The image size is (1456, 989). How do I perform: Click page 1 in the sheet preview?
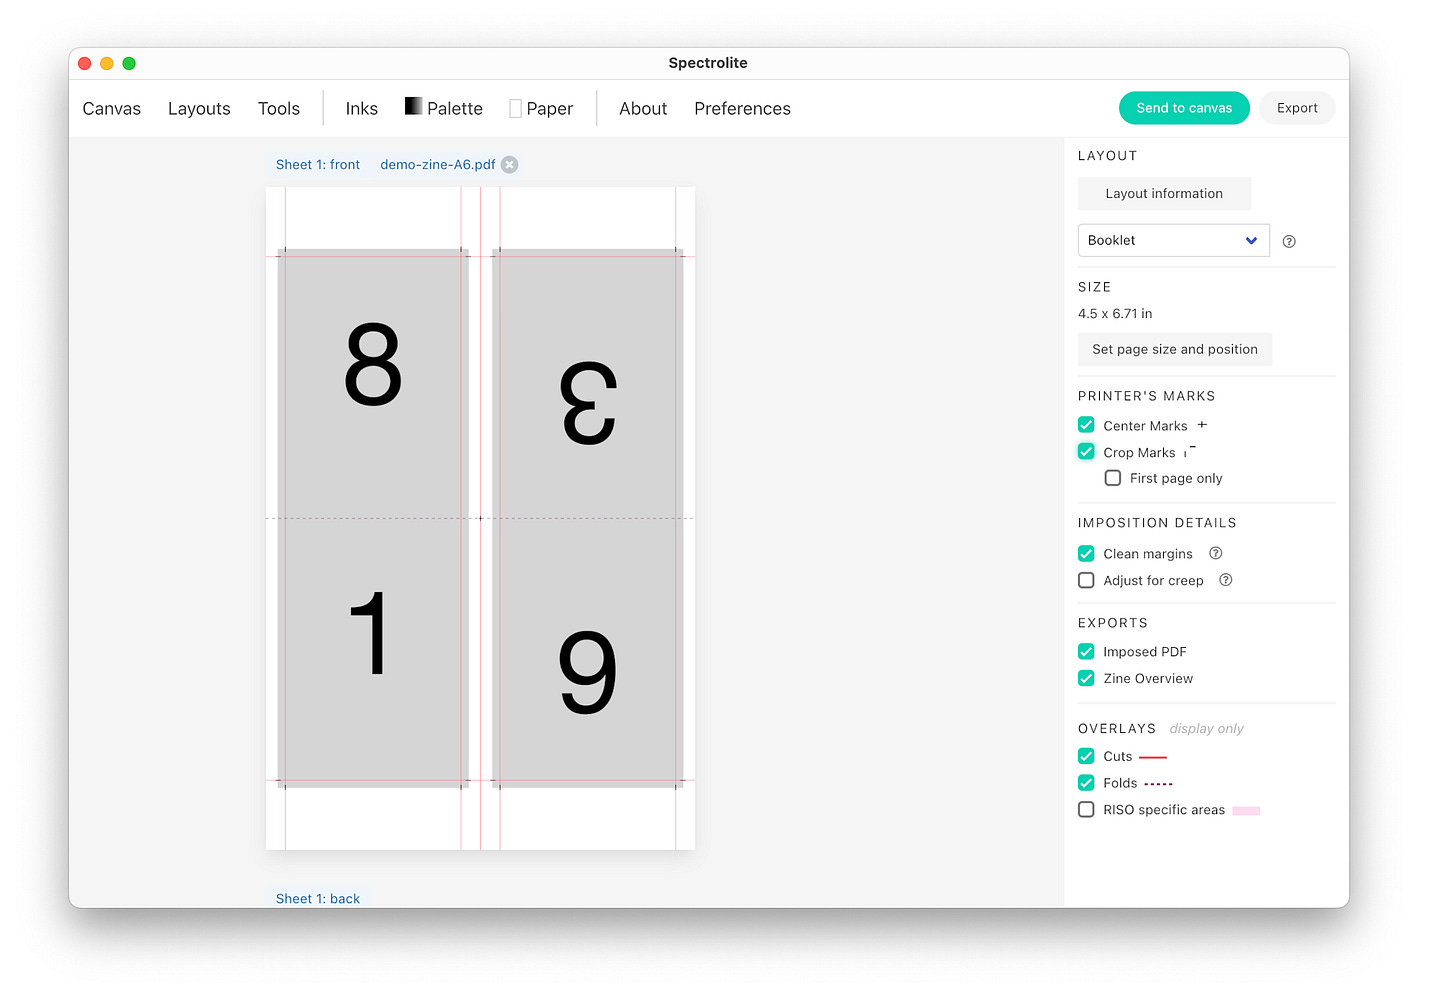click(373, 653)
